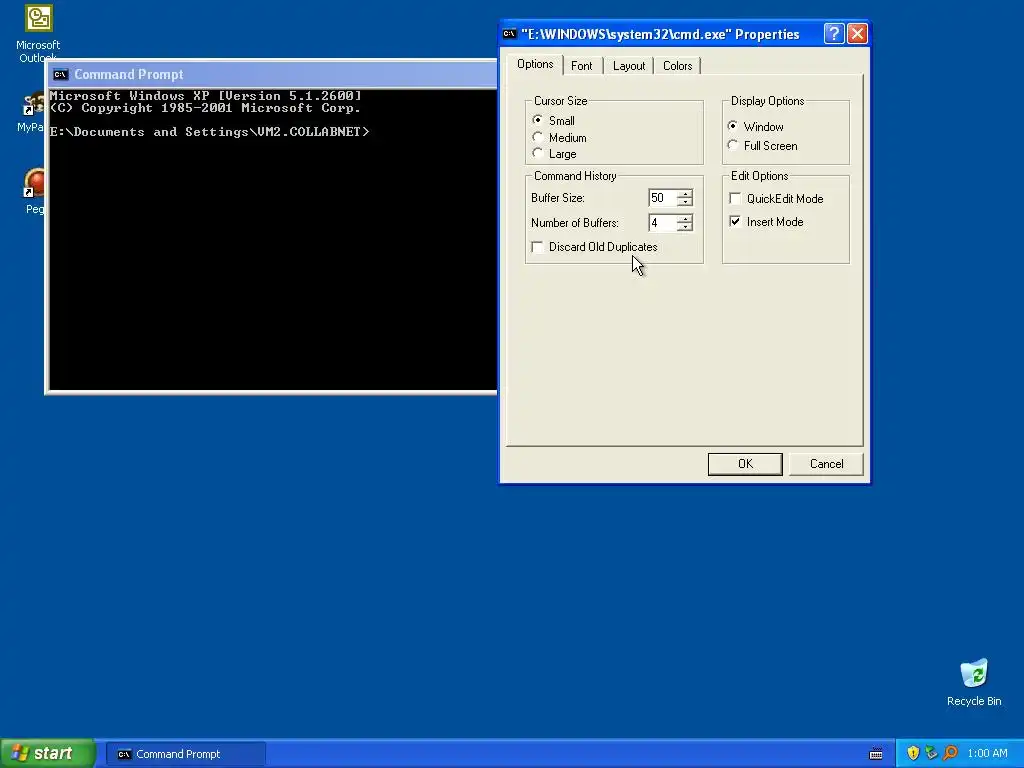Decrease Number of Buffers with down arrow
The width and height of the screenshot is (1024, 768).
[684, 227]
